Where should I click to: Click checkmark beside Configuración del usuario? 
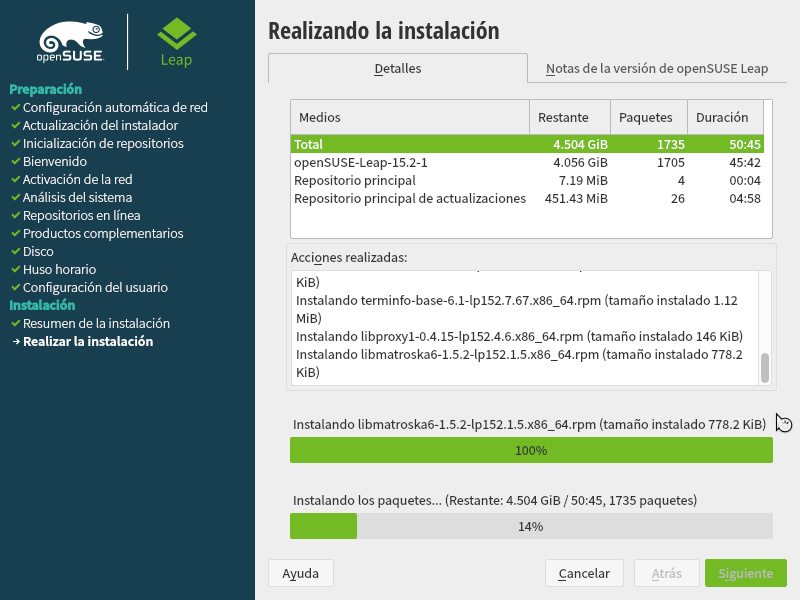point(16,287)
